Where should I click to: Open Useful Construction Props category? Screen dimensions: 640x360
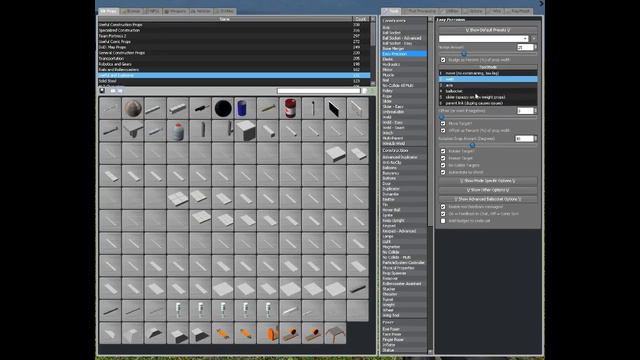coord(234,24)
